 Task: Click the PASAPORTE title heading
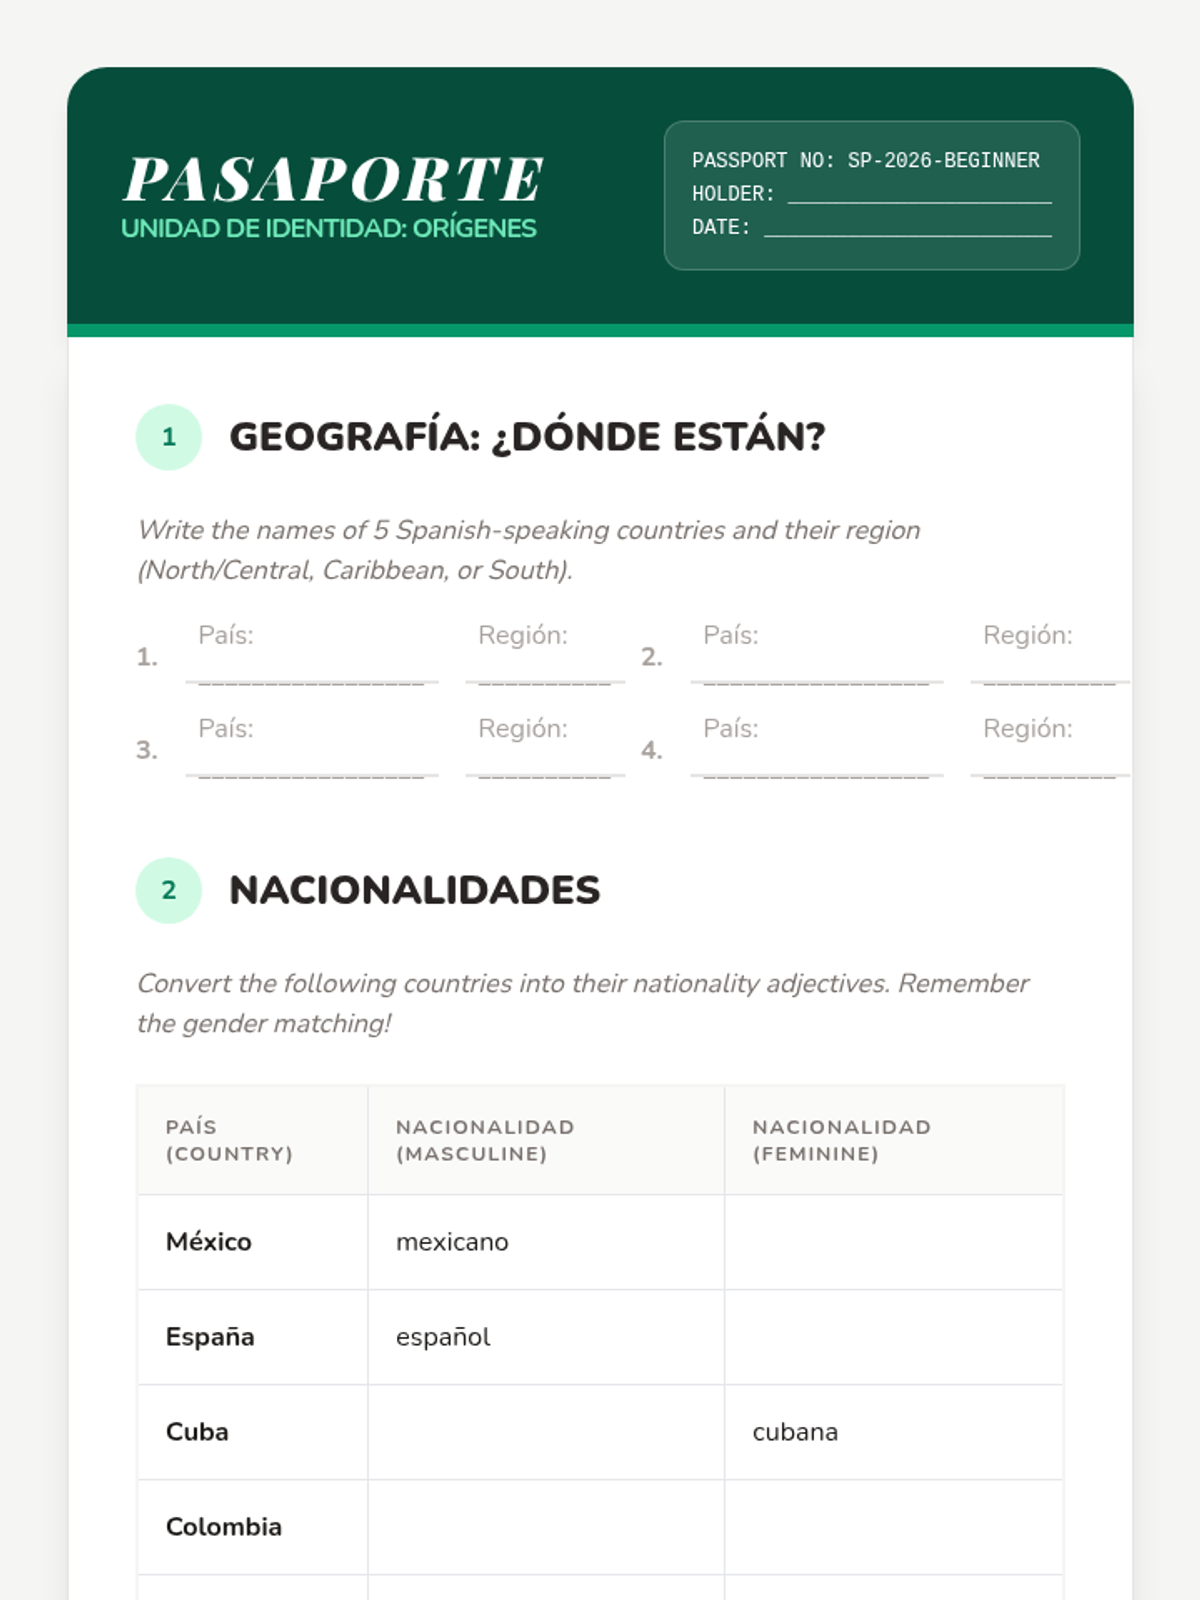[x=333, y=180]
